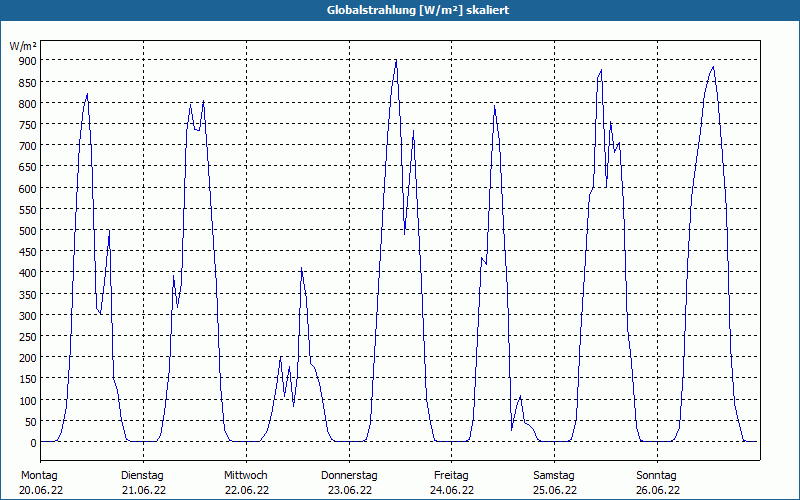Viewport: 800px width, 500px height.
Task: Select the y-axis value '0'
Action: pos(34,443)
